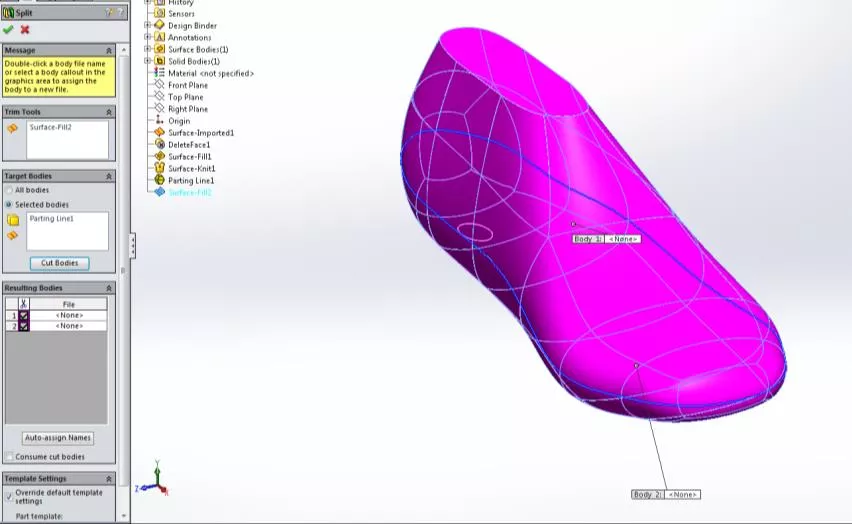This screenshot has width=852, height=524.
Task: Click the Body 2 callout in graphics area
Action: tap(666, 495)
